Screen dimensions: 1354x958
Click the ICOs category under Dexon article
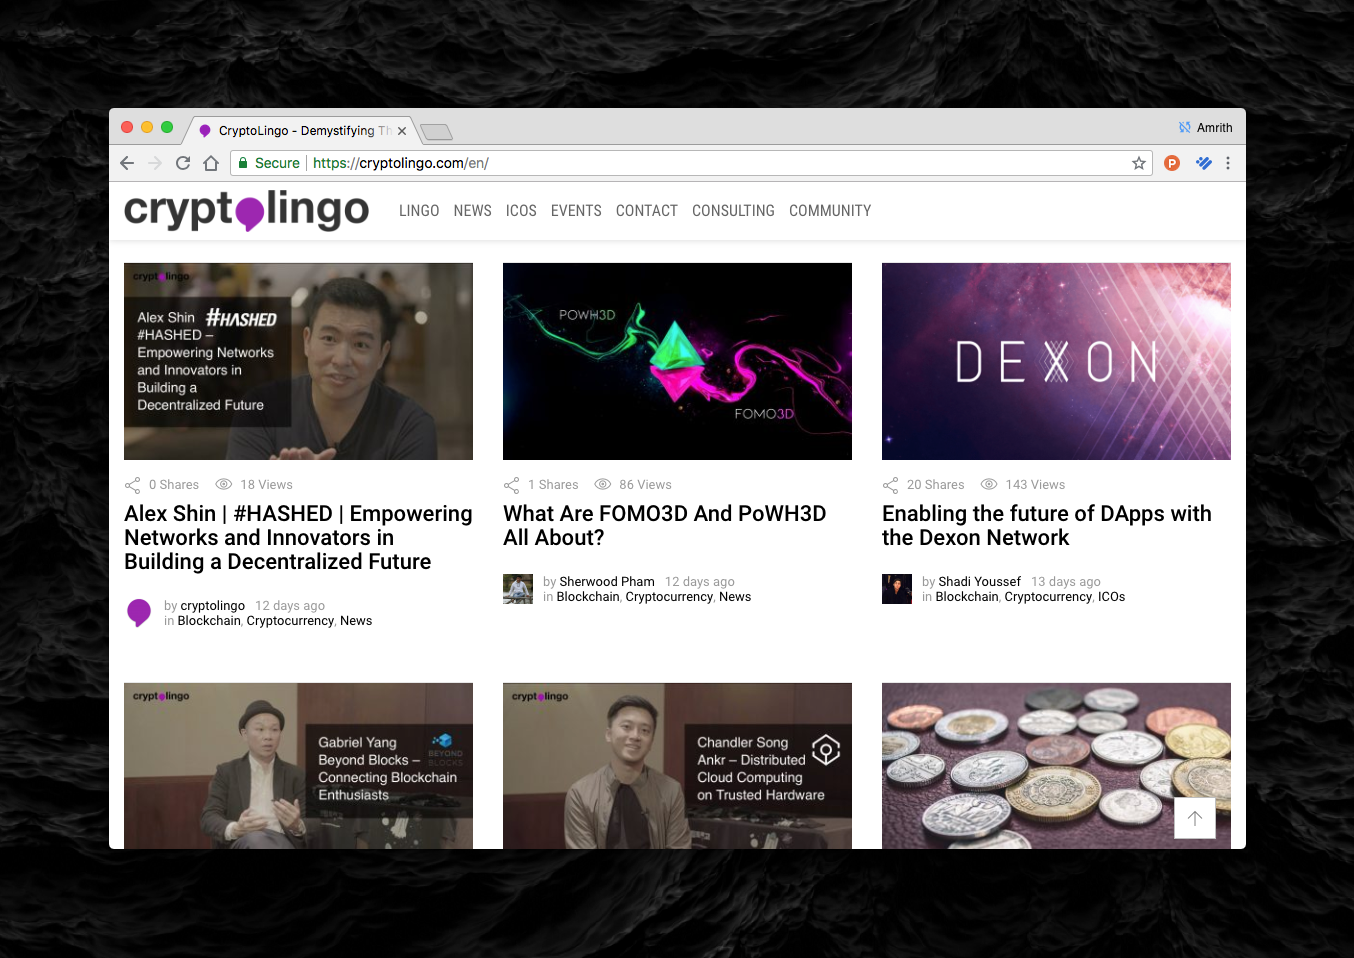coord(1111,597)
